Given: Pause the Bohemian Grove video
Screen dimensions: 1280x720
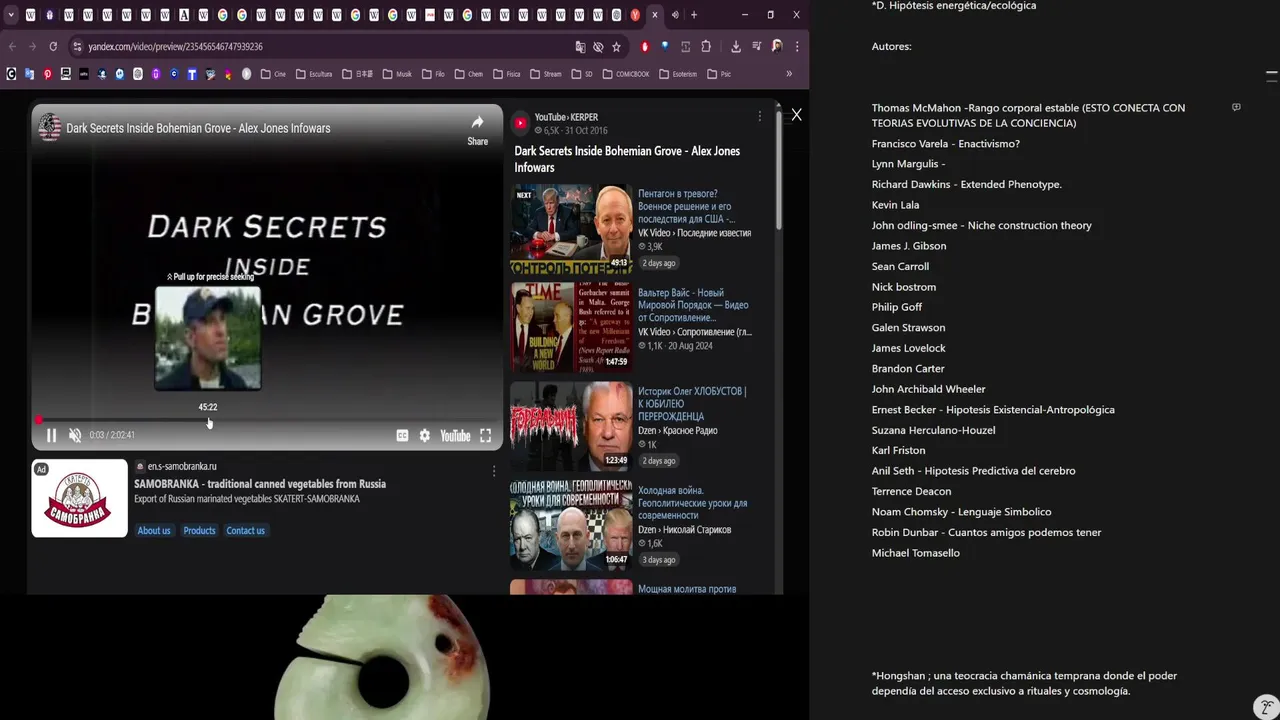Looking at the screenshot, I should [x=51, y=435].
